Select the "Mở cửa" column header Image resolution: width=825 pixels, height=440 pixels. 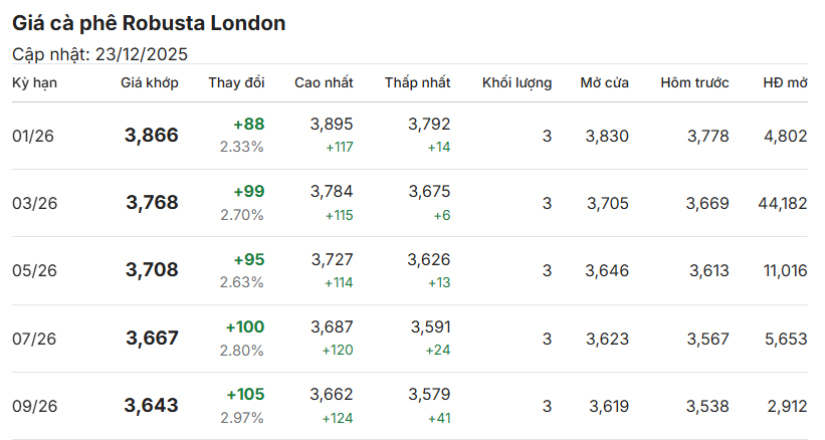click(604, 82)
